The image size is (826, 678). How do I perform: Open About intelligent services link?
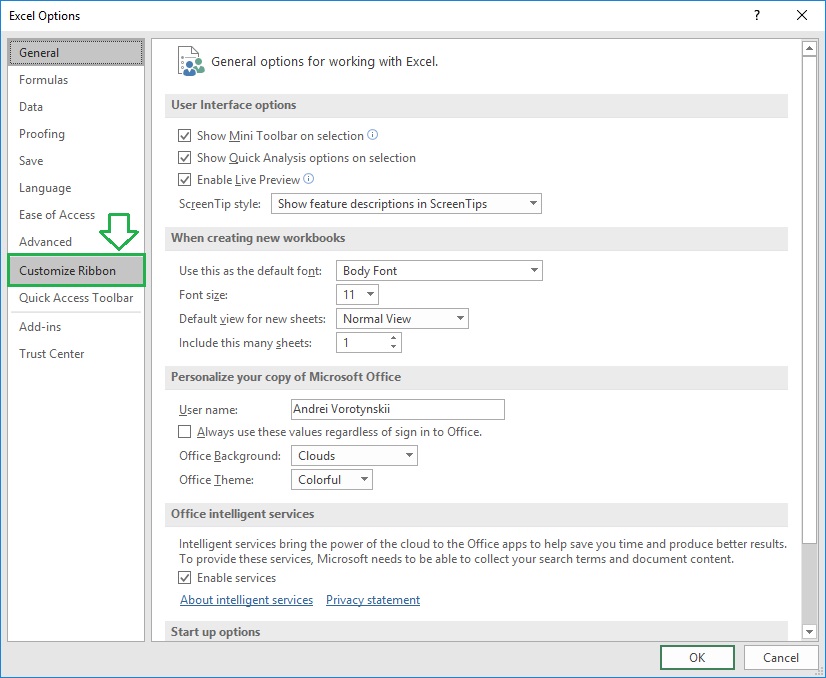pyautogui.click(x=247, y=600)
